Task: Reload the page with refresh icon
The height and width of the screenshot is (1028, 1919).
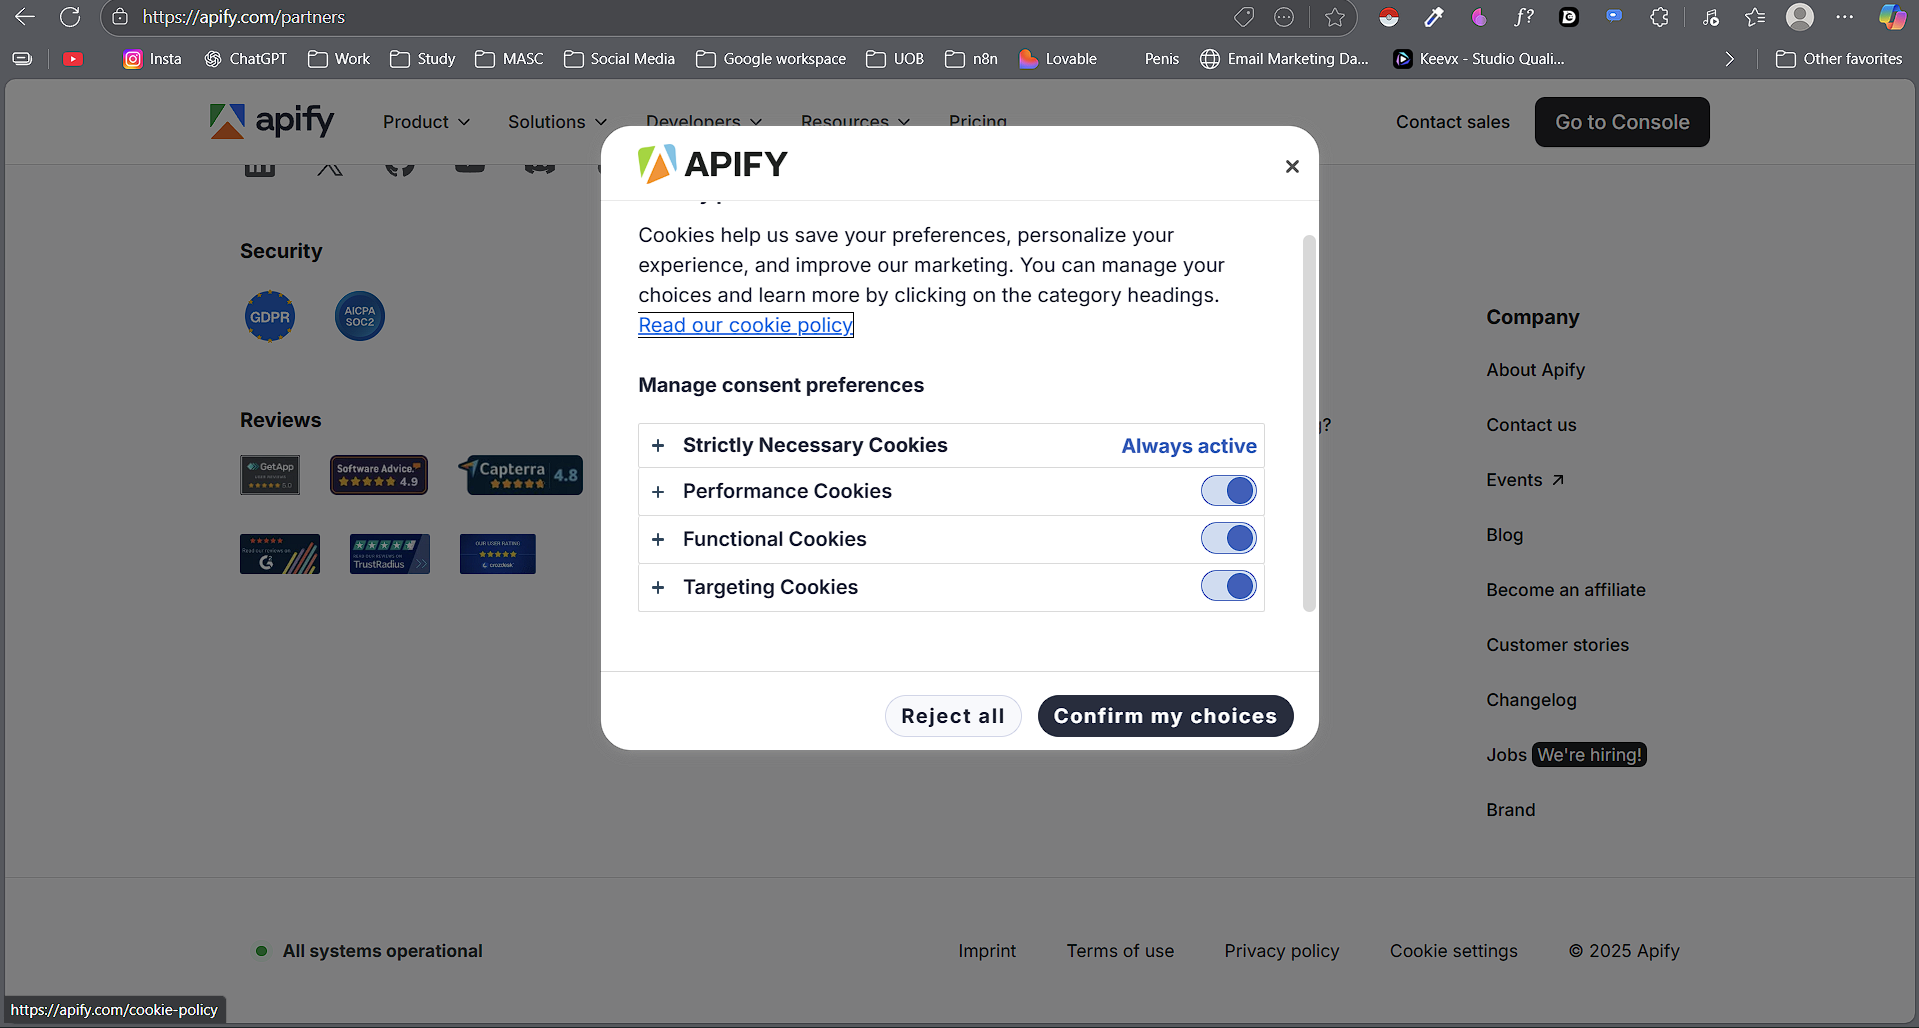Action: (70, 17)
